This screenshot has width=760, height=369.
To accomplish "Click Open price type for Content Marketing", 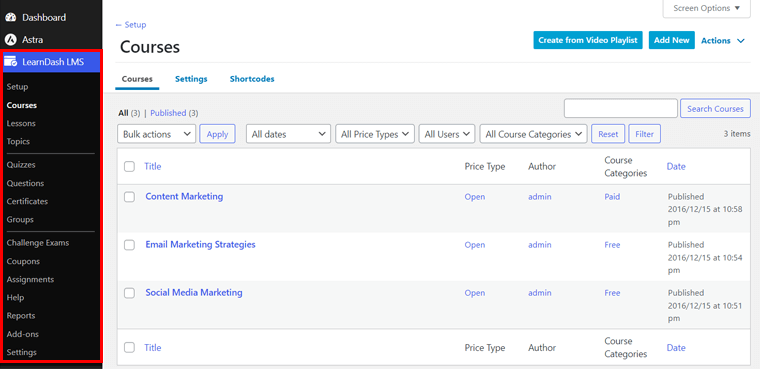I will coord(475,197).
